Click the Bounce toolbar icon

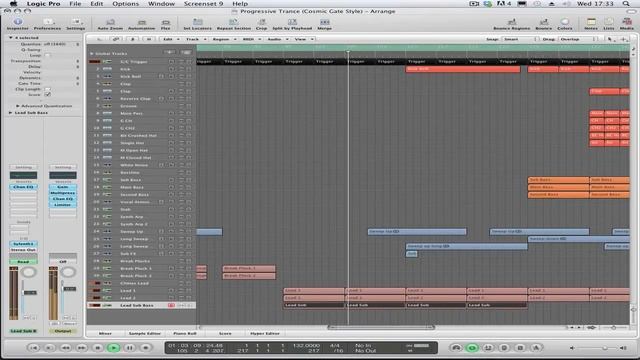(544, 24)
